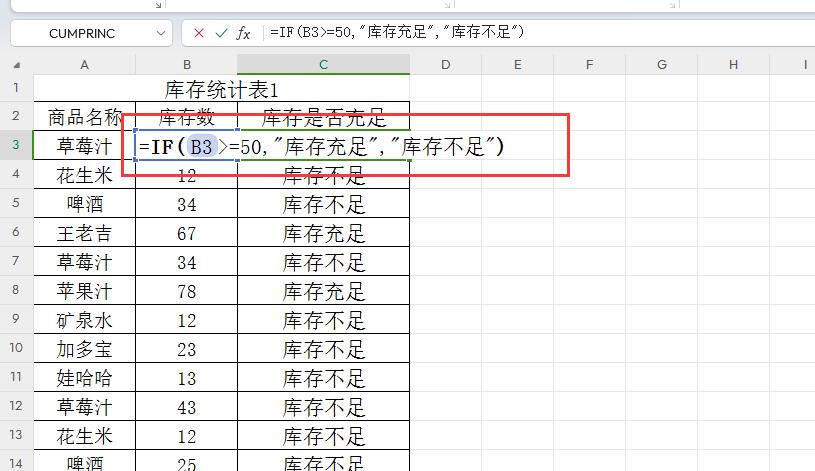
Task: Select column D header
Action: click(445, 64)
